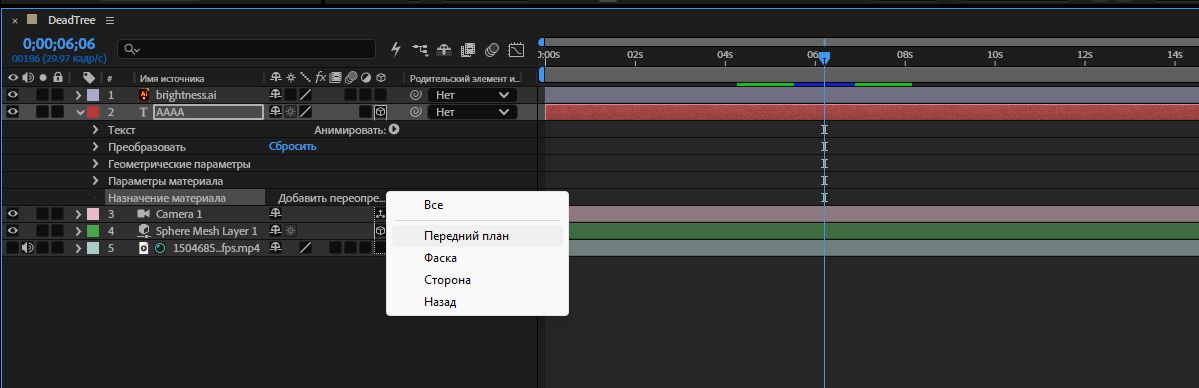Hide the brightness.ai layer via eye toggle
This screenshot has height=388, width=1199.
(x=12, y=95)
